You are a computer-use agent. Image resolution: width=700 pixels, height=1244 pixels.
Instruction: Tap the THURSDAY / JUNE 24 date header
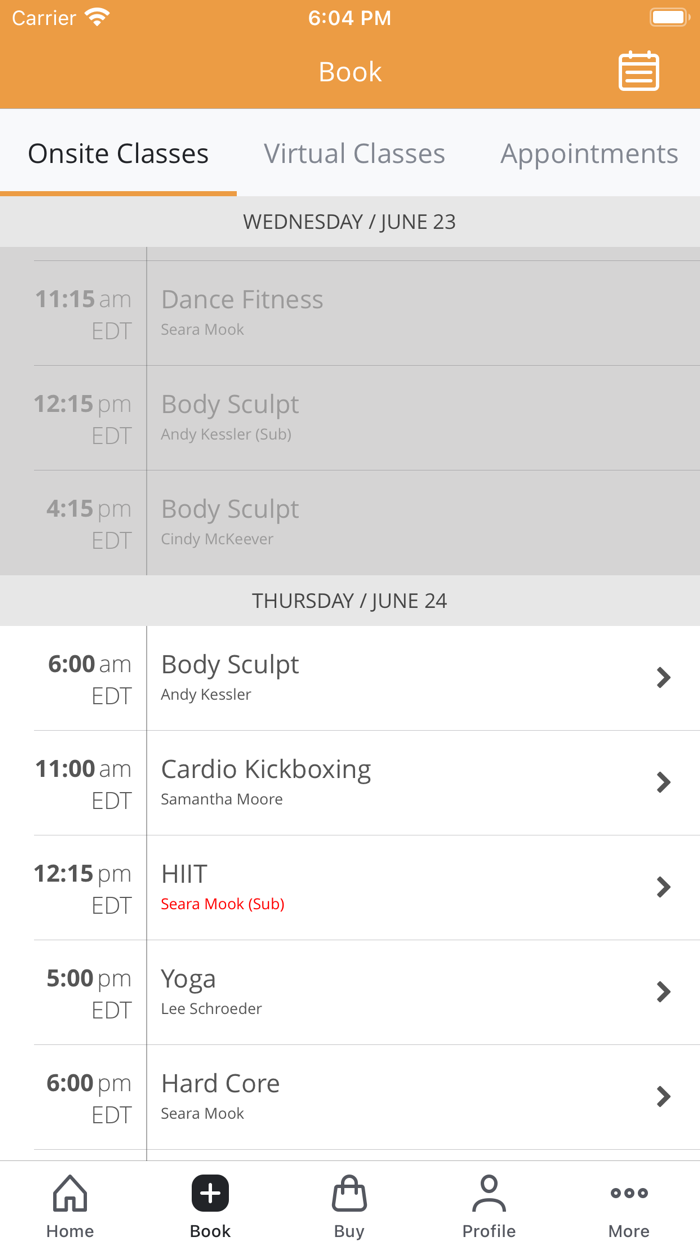350,600
